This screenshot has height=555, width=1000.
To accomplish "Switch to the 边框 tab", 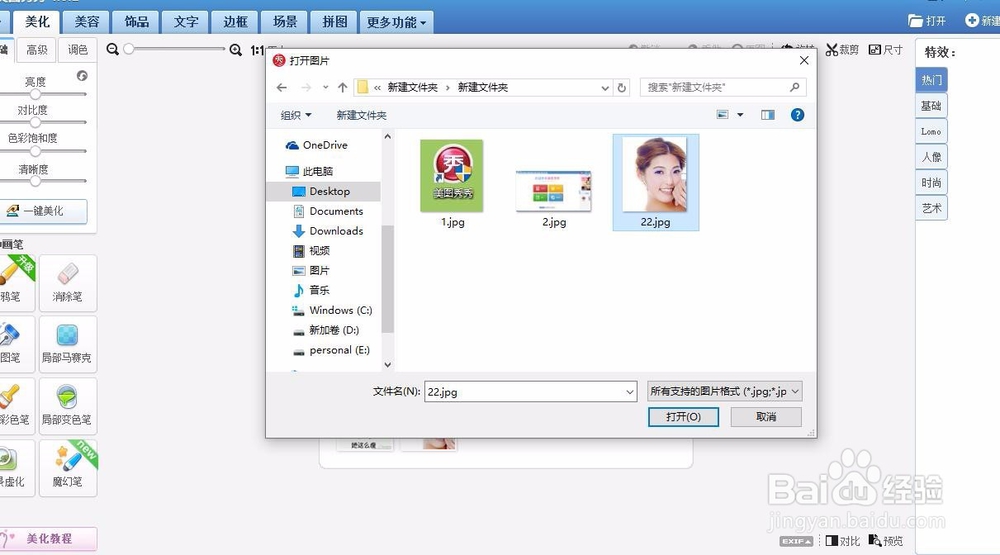I will coord(235,22).
